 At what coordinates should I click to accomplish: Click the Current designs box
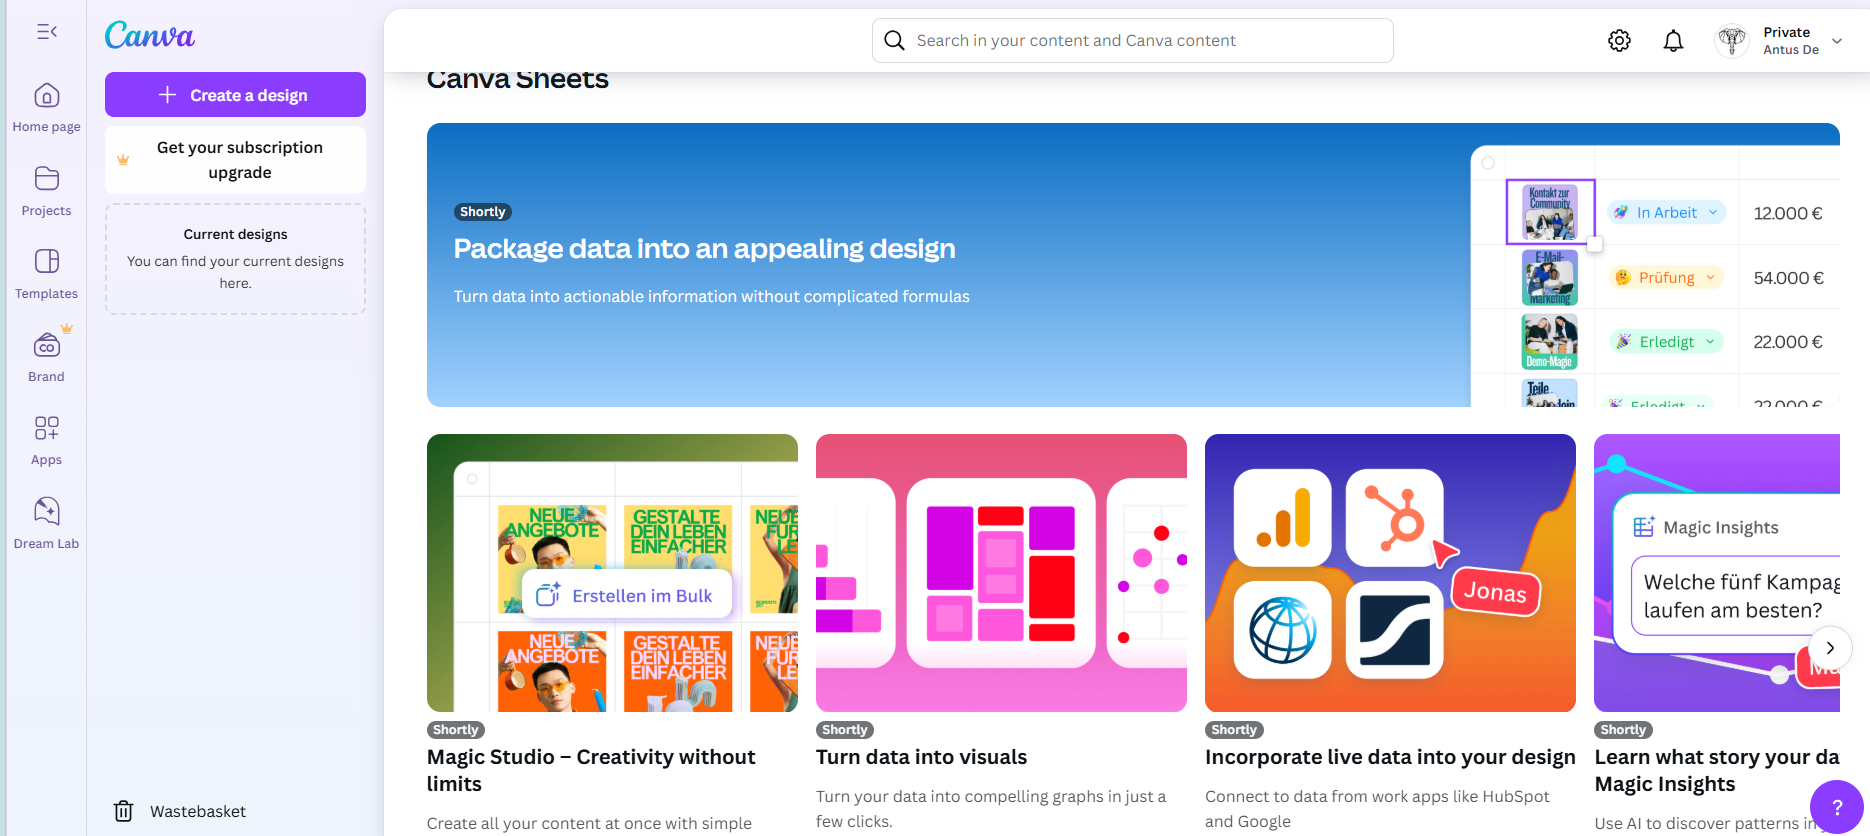[x=235, y=259]
